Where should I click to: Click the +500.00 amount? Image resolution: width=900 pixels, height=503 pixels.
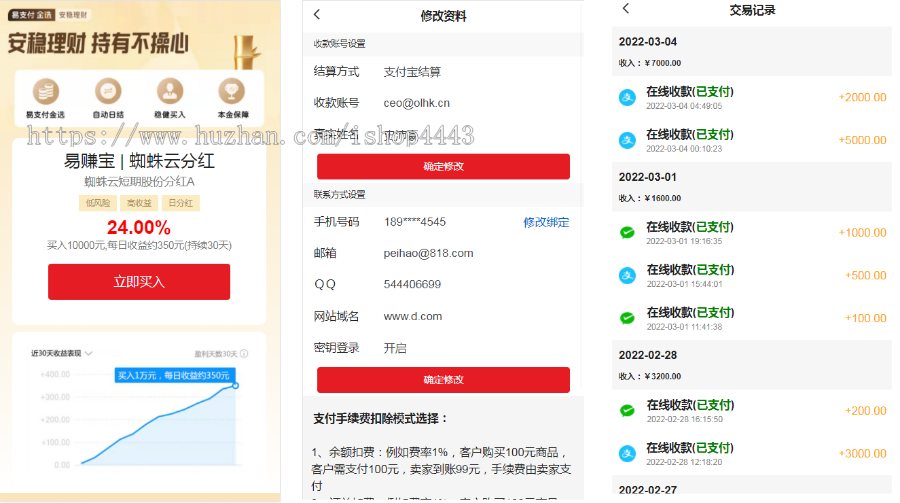coord(866,276)
